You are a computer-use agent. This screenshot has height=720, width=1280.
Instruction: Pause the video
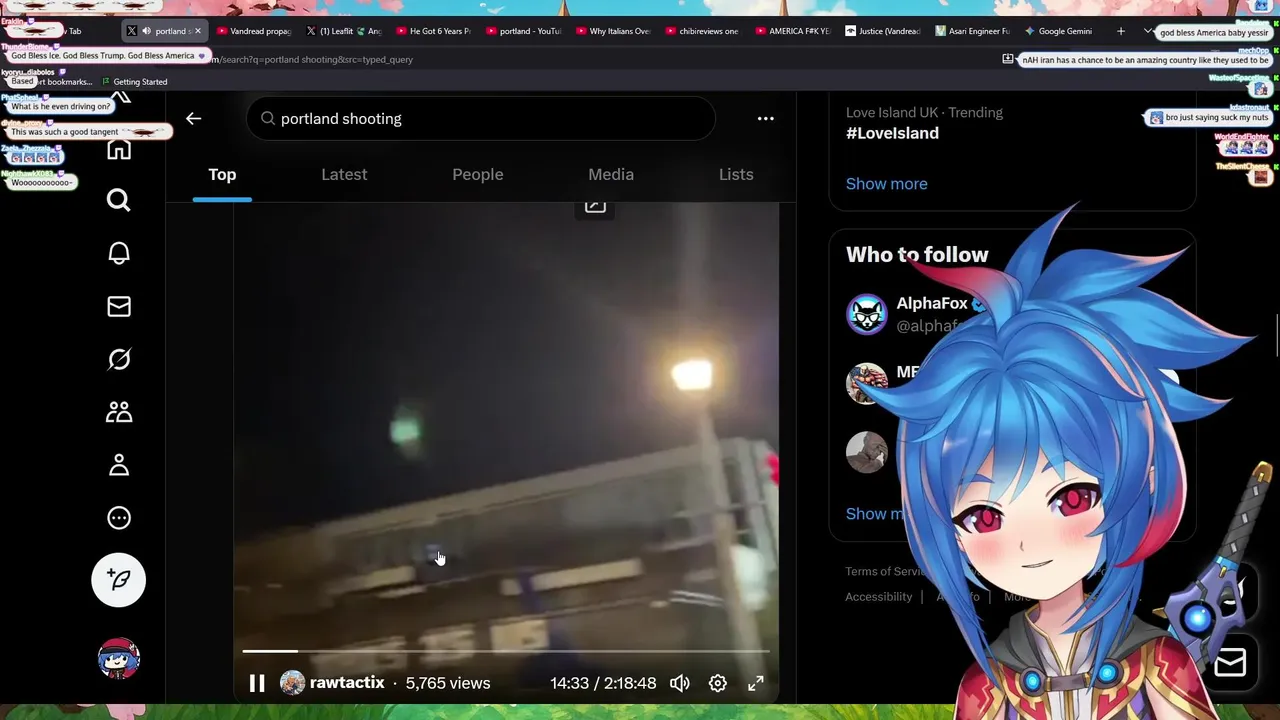257,683
